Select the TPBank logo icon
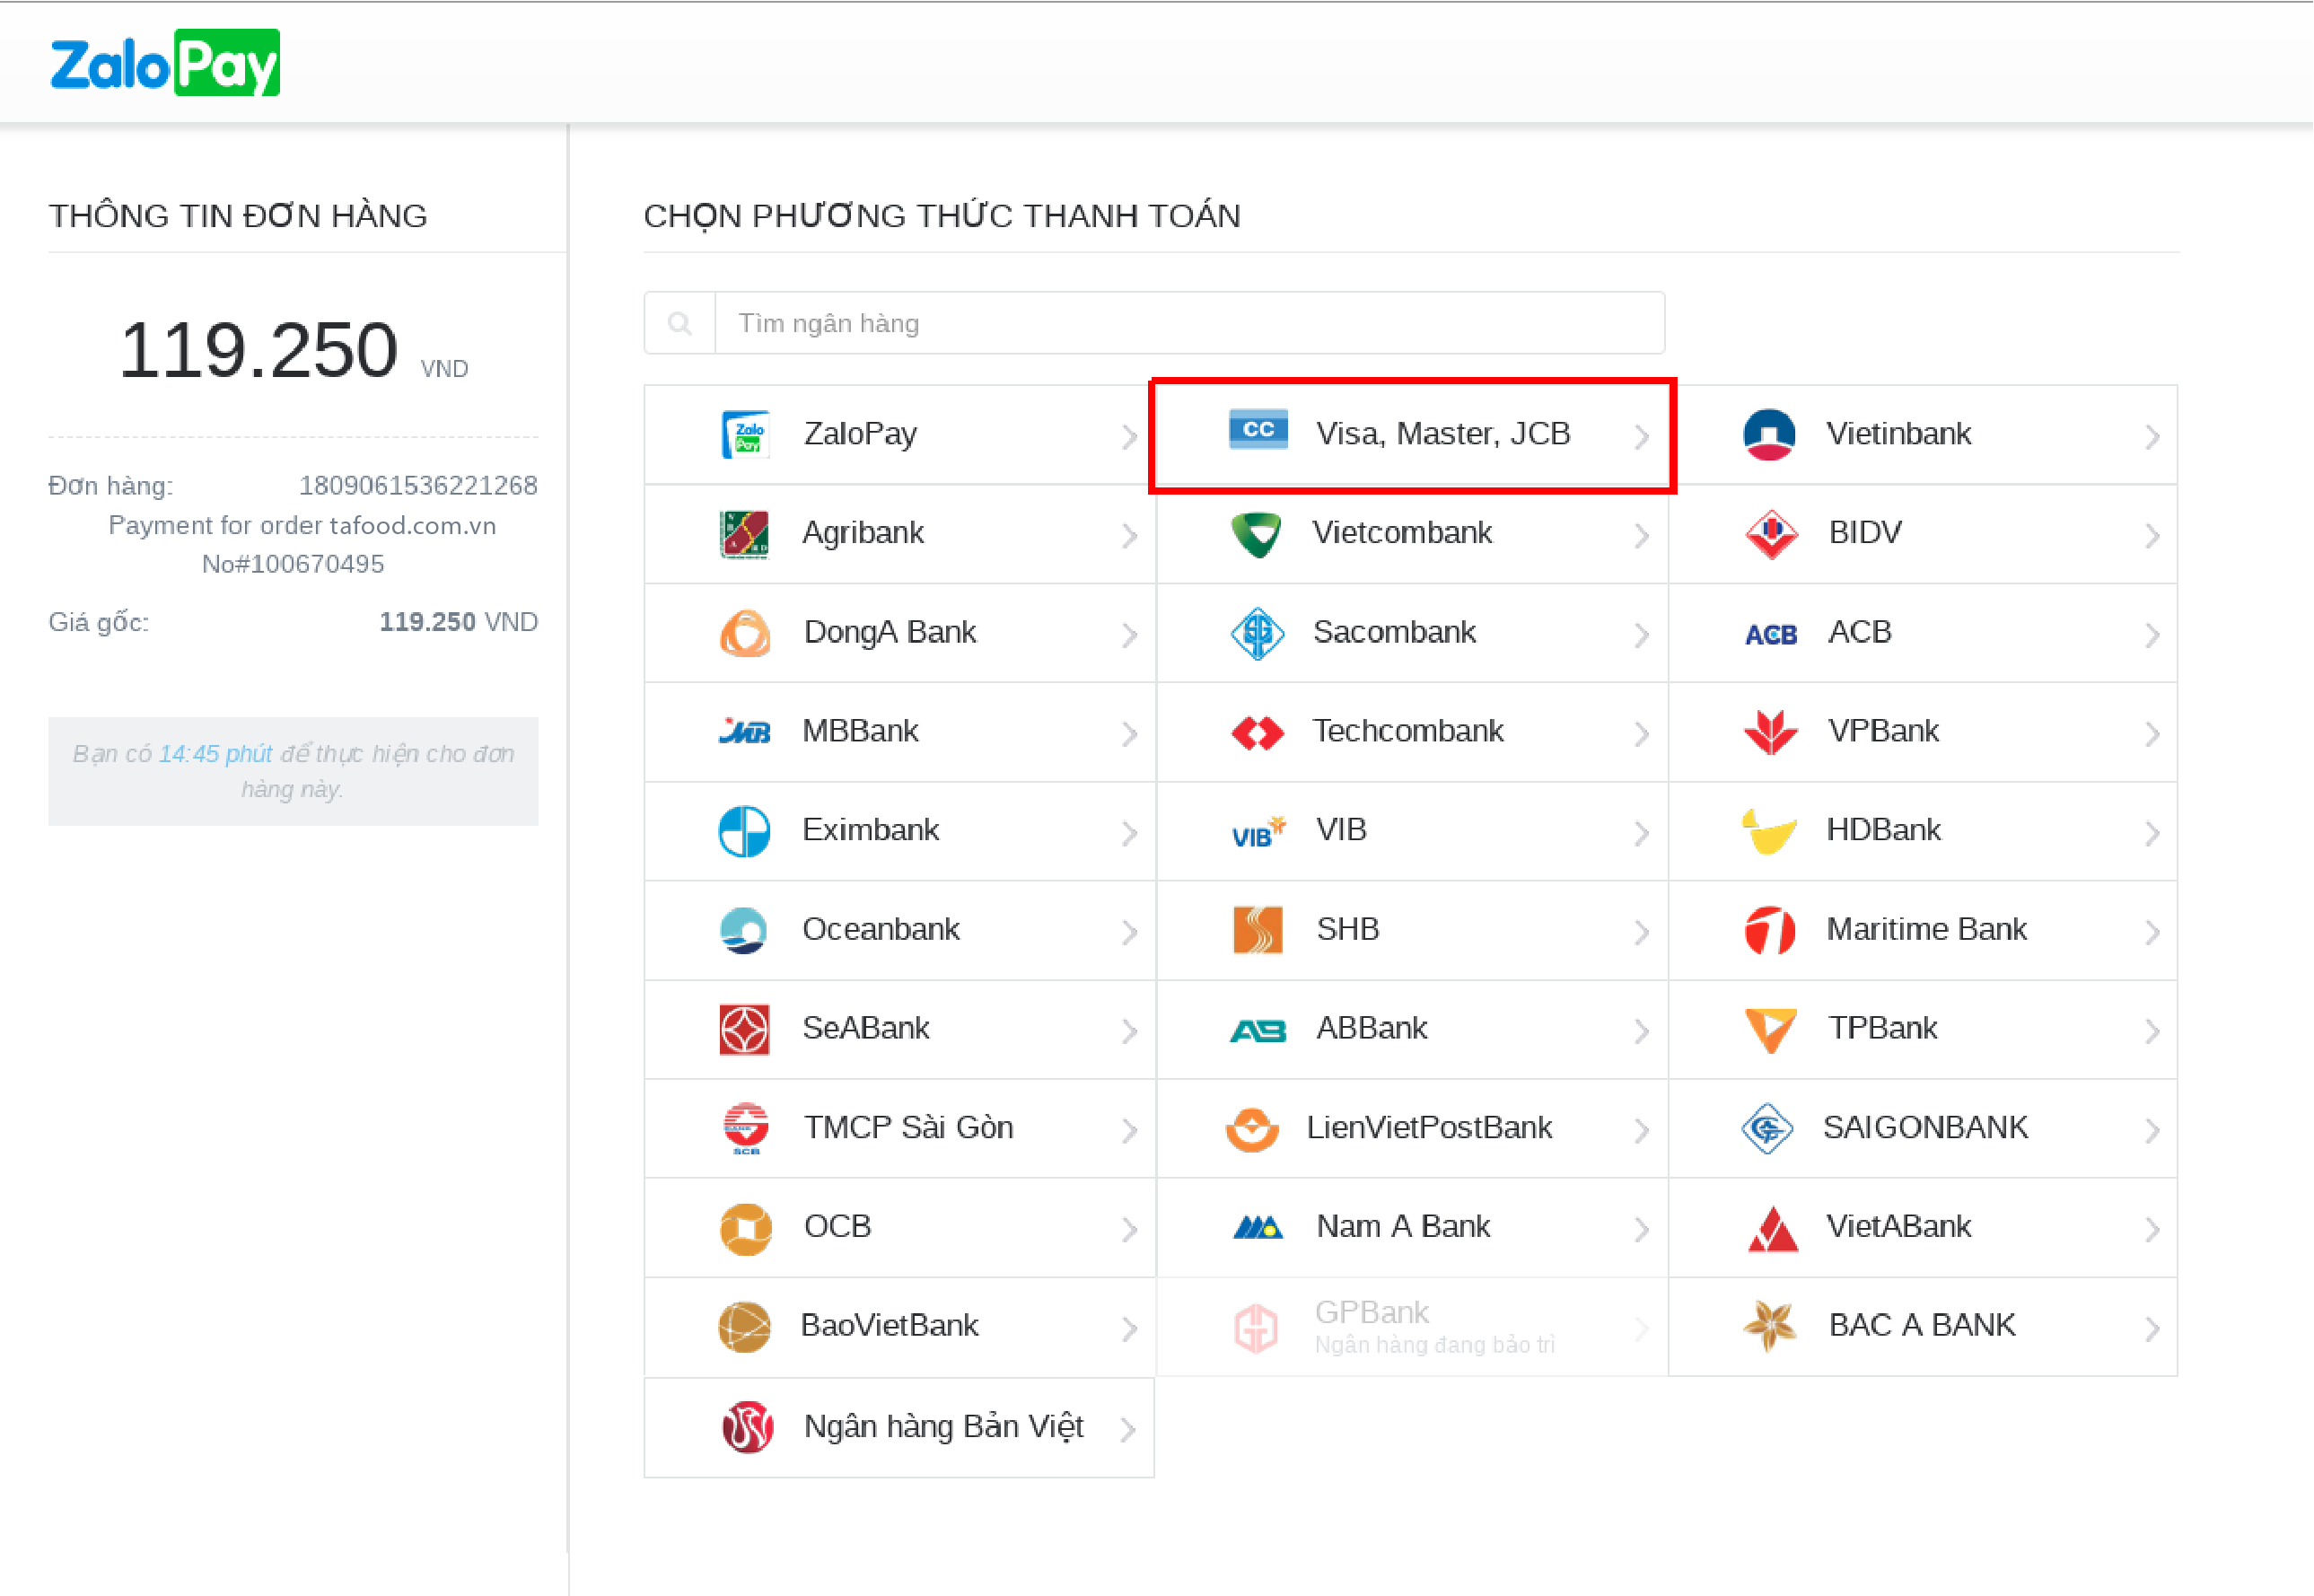2314x1596 pixels. (x=1770, y=1030)
